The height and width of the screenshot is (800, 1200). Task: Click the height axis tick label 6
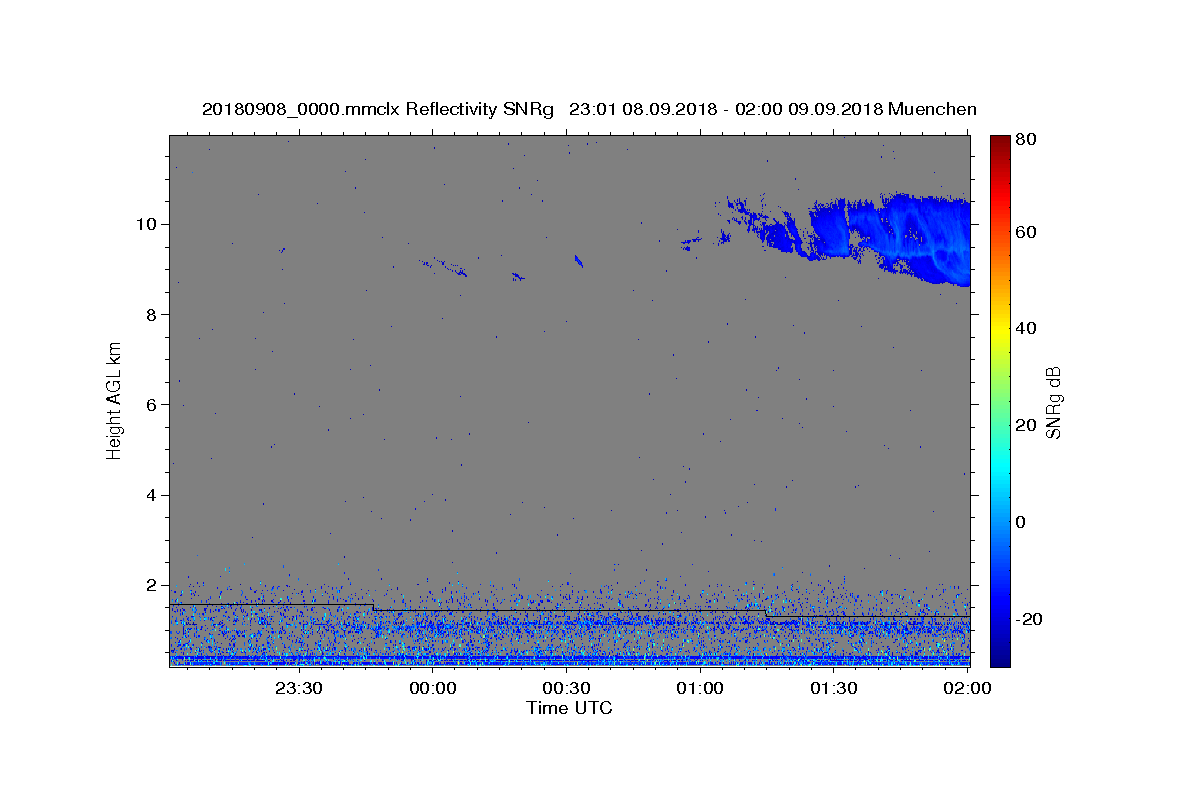(x=152, y=404)
